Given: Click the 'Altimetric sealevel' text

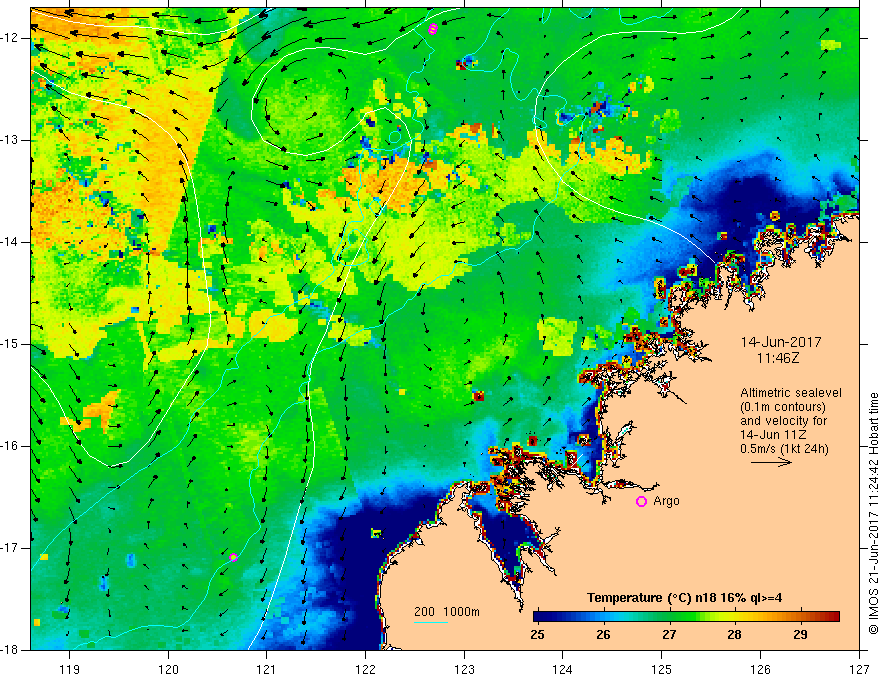Looking at the screenshot, I should 791,393.
